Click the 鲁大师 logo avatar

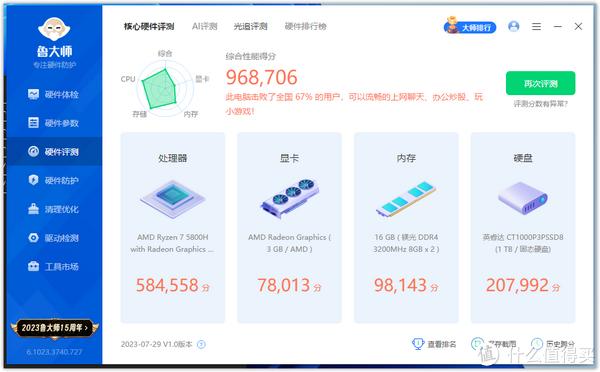[x=54, y=29]
